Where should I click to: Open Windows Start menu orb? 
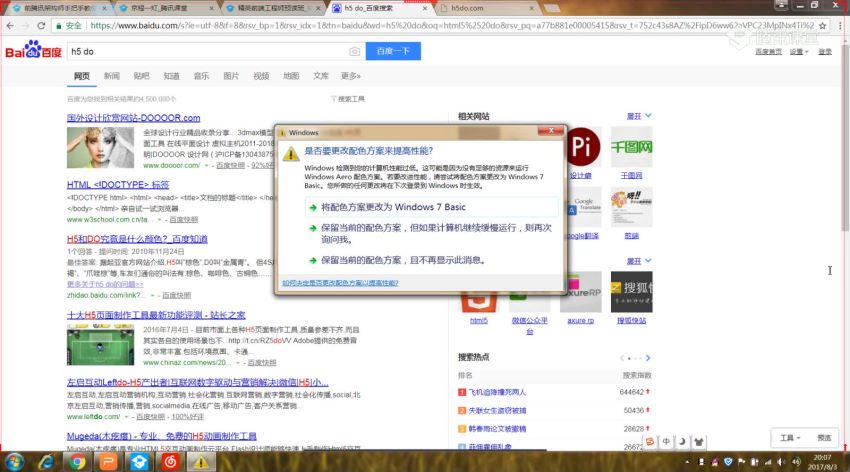pos(15,462)
